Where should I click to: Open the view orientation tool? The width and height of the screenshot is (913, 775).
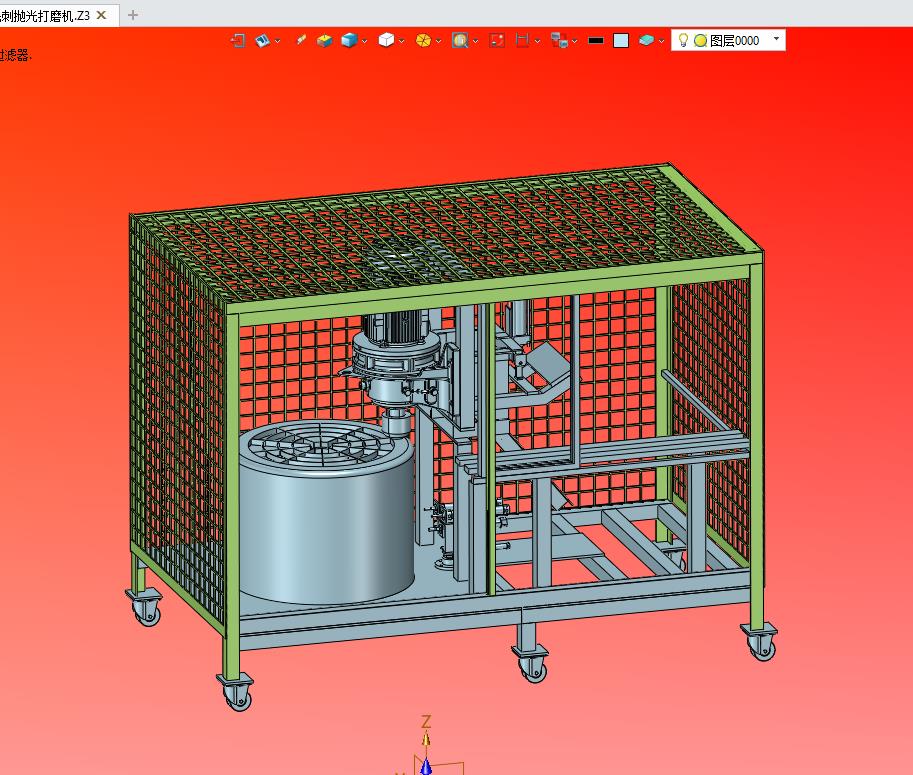pyautogui.click(x=262, y=40)
